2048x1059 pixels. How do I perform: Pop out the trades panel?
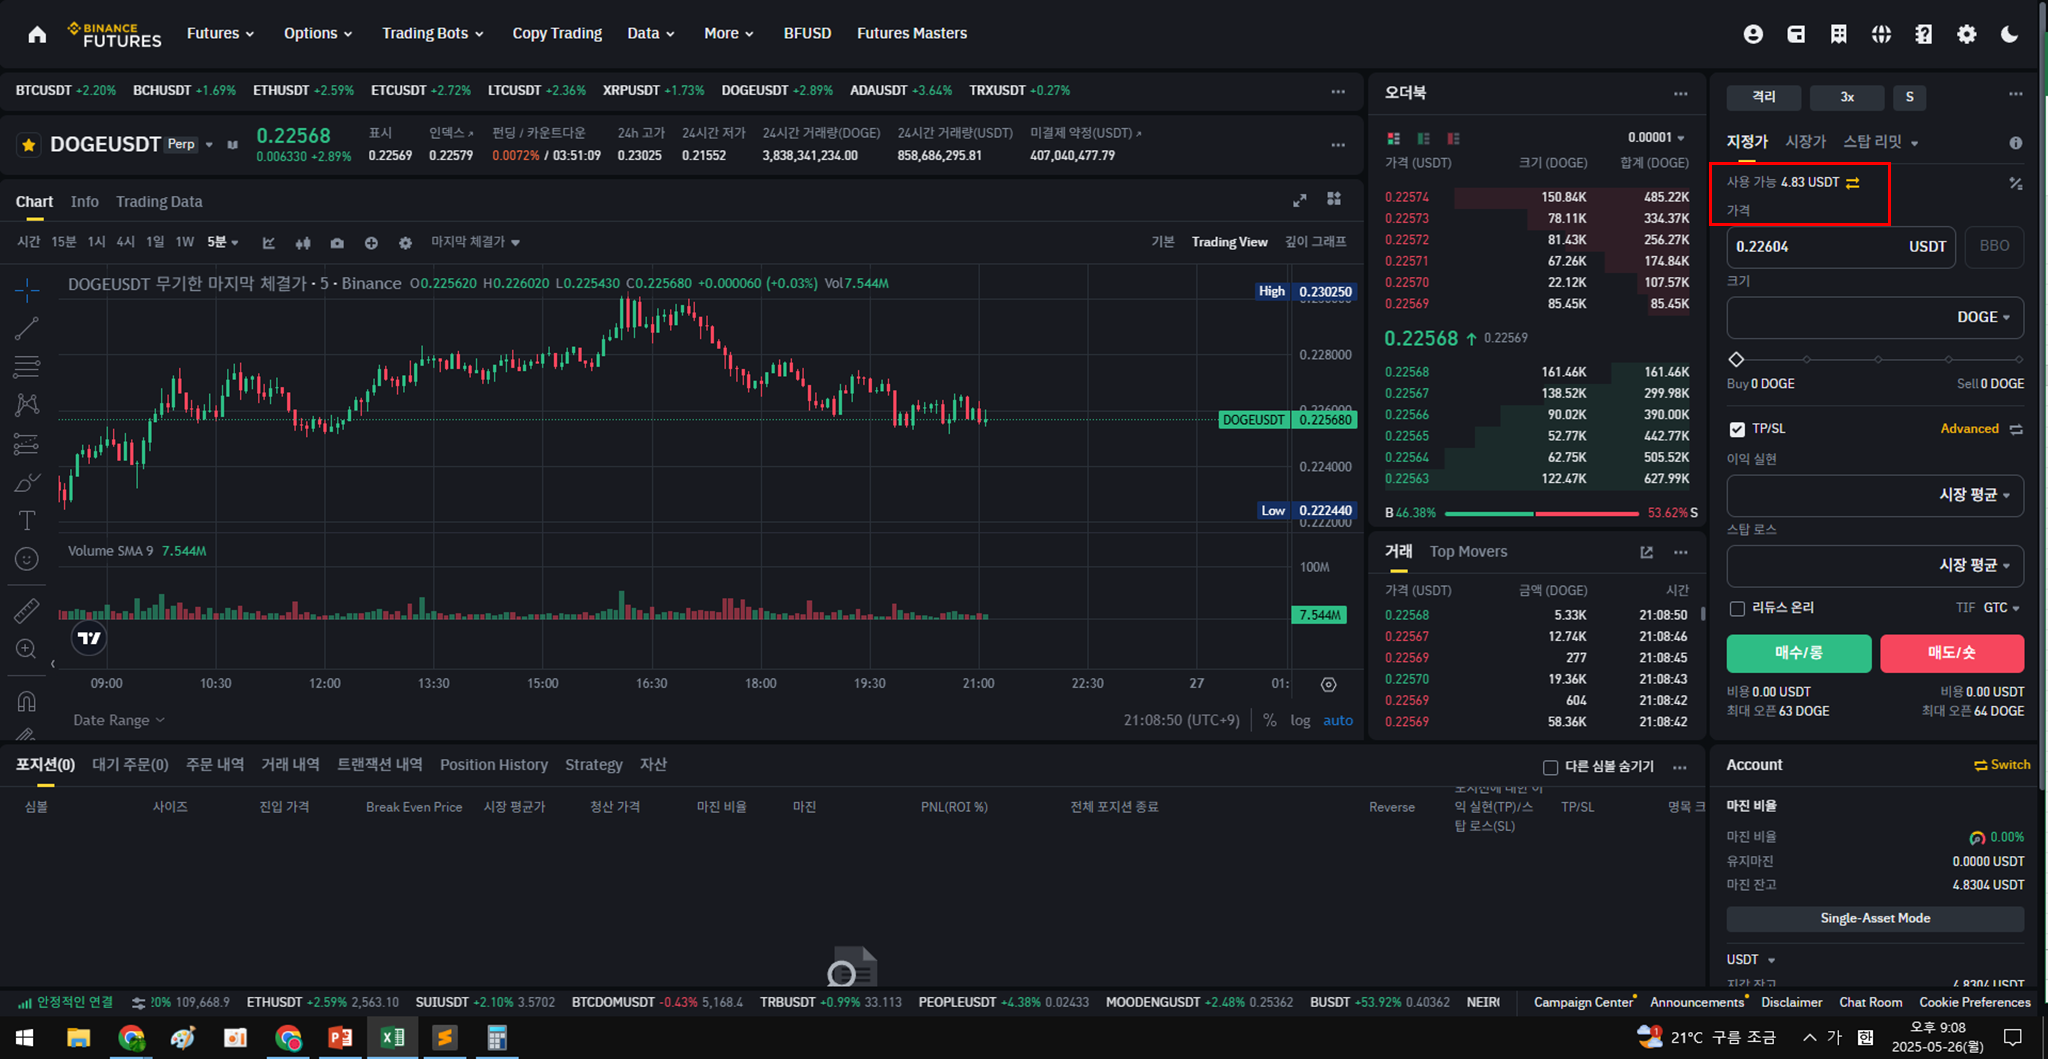point(1646,552)
